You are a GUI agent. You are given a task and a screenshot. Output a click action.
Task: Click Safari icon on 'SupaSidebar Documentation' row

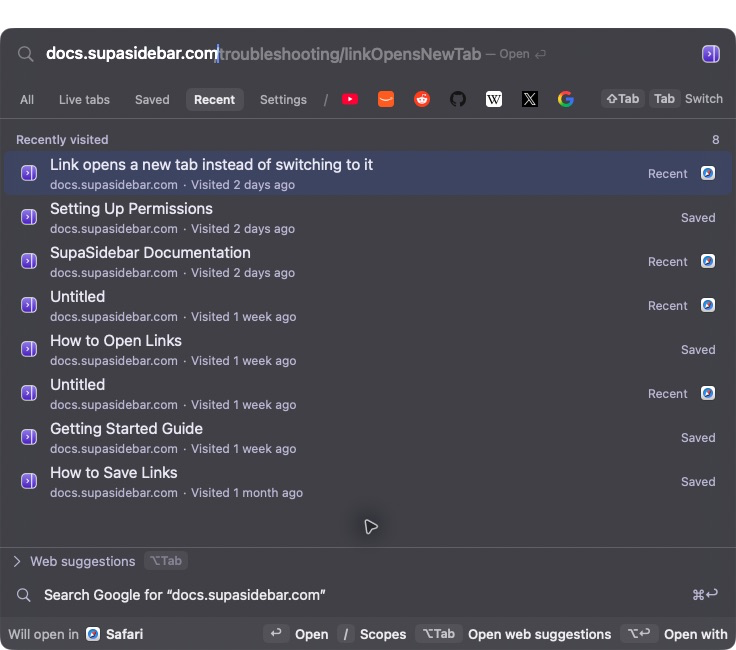tap(708, 261)
